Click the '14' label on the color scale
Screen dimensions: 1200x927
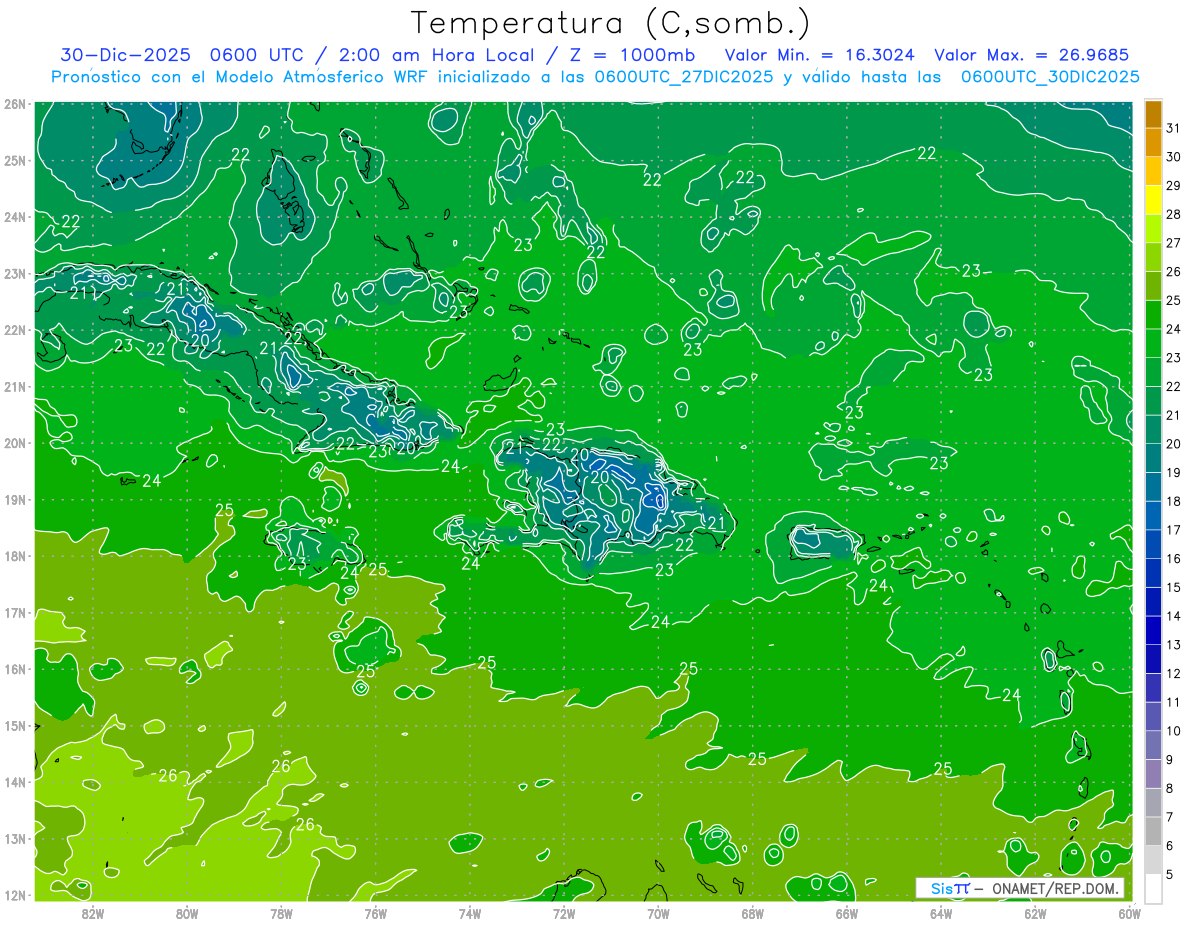click(1174, 617)
